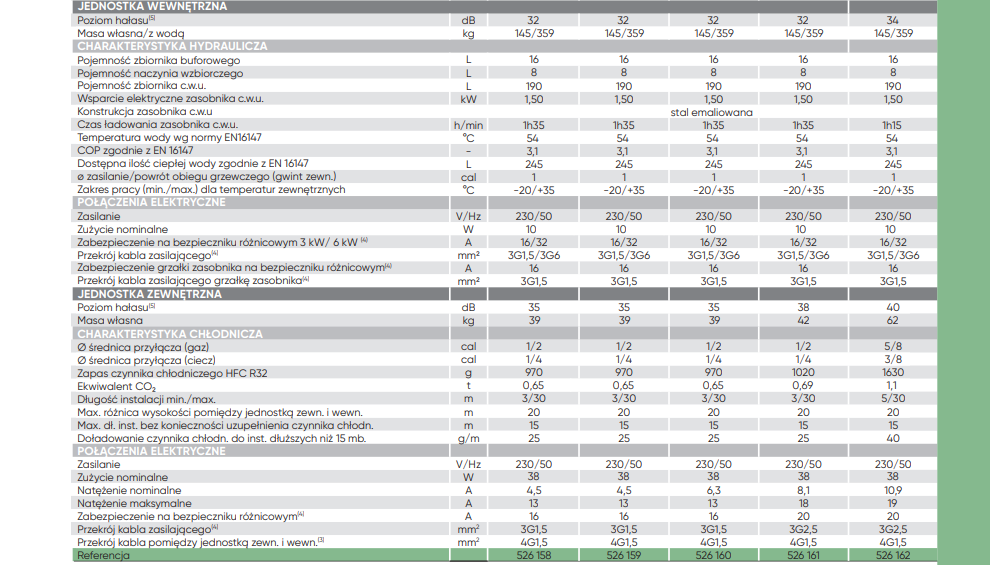
Task: Select the CHARAKTERYSTYKA HYDRAULICZNA section header
Action: click(x=173, y=46)
